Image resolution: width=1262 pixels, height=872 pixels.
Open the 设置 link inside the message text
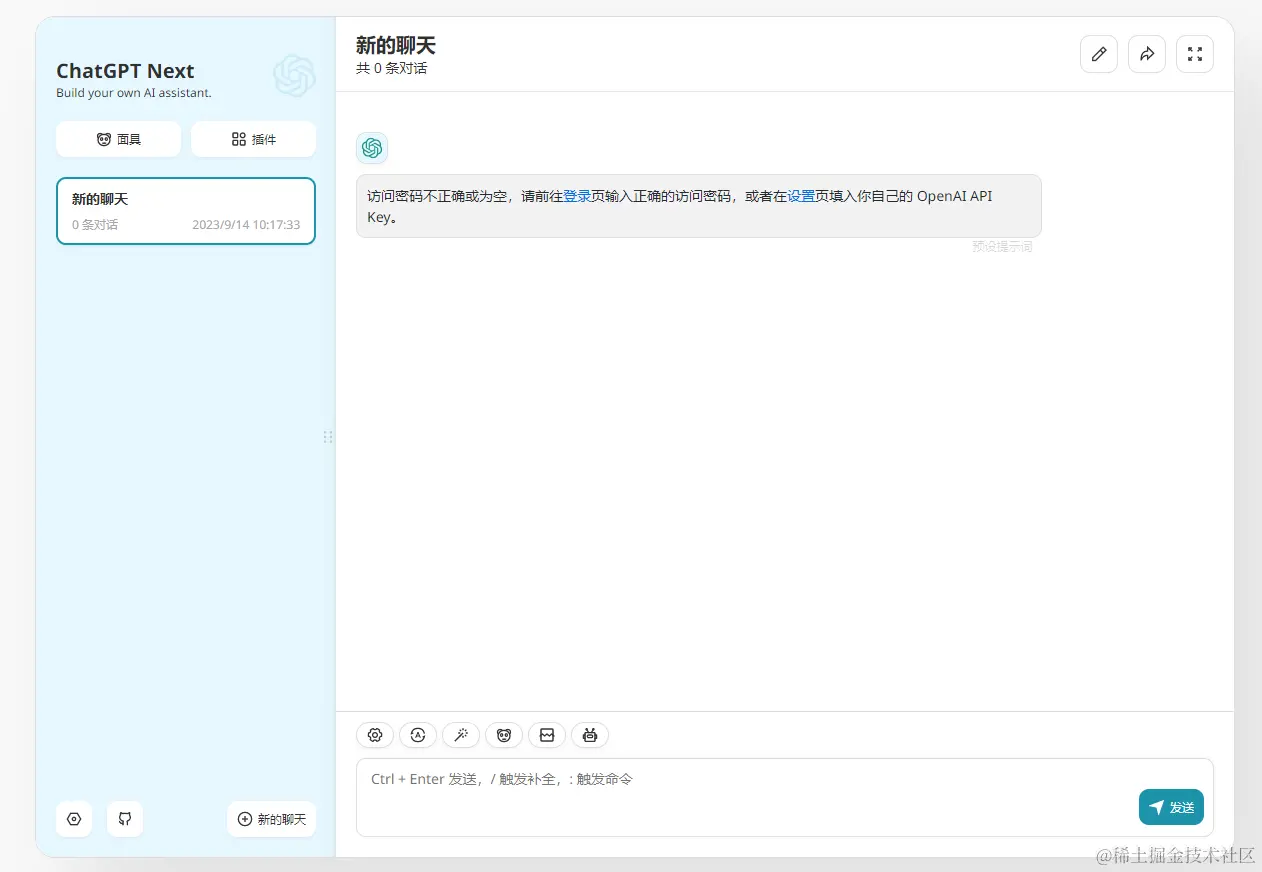point(801,196)
